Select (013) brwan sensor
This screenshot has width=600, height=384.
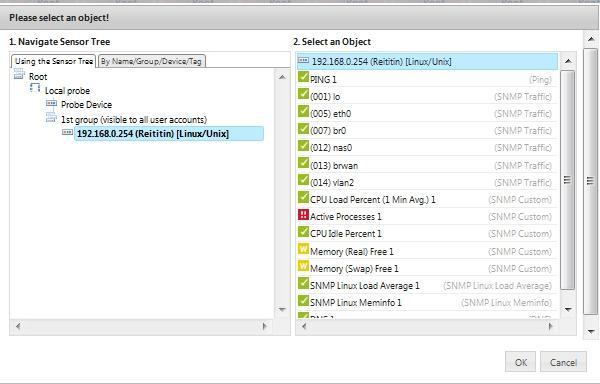427,165
